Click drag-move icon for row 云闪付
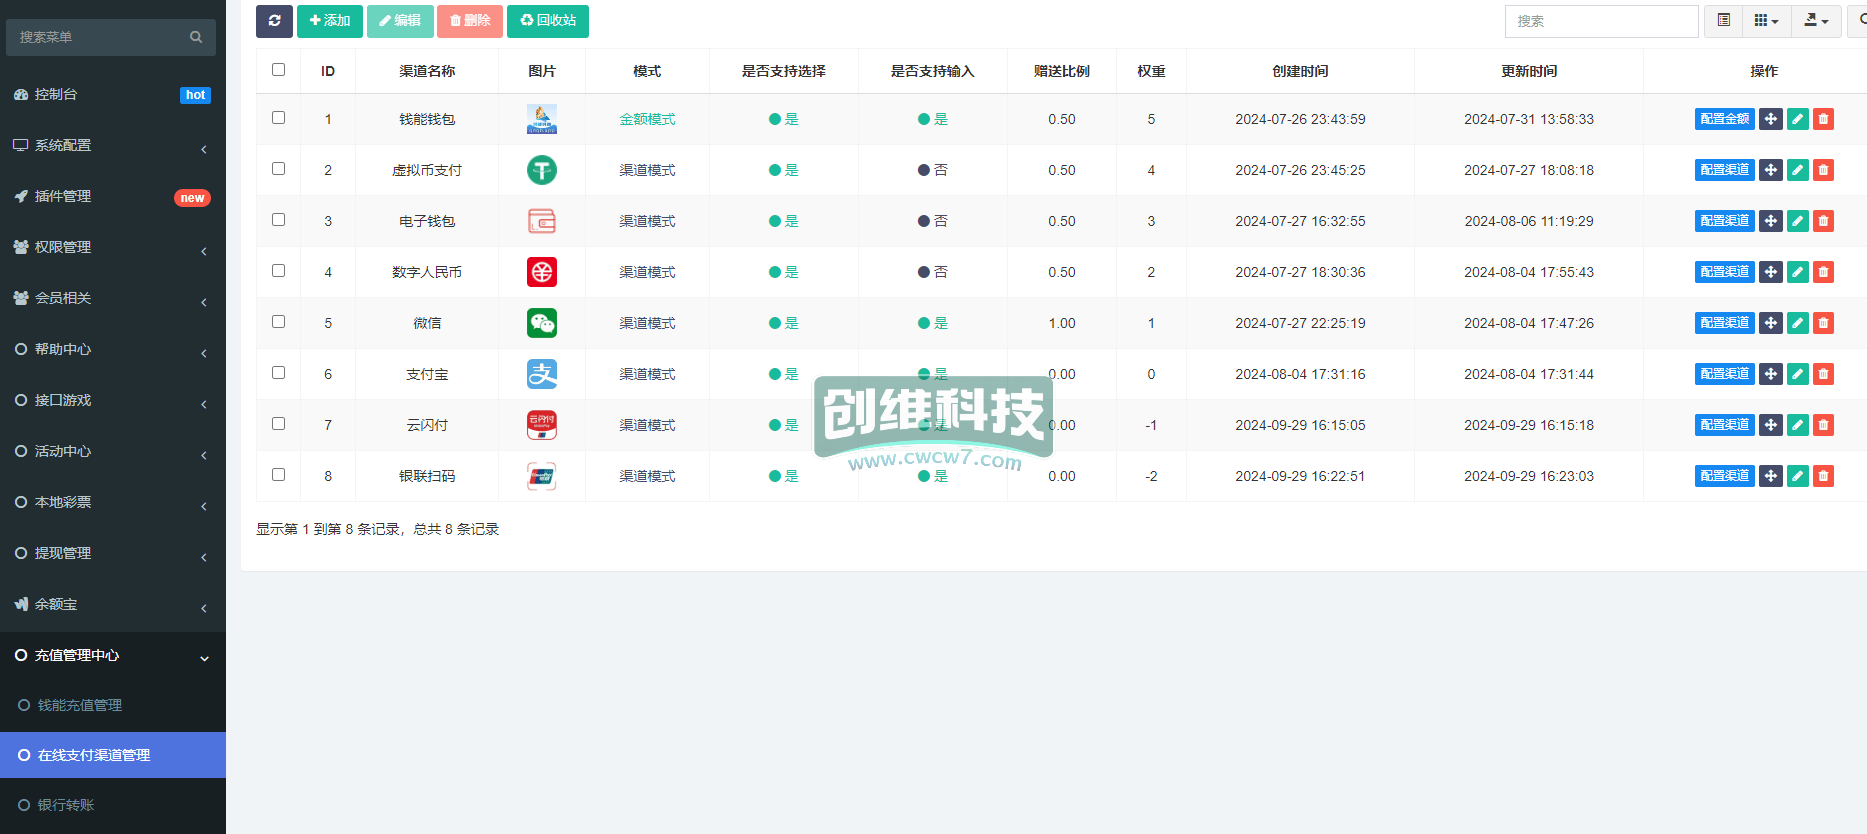The height and width of the screenshot is (834, 1867). 1770,425
